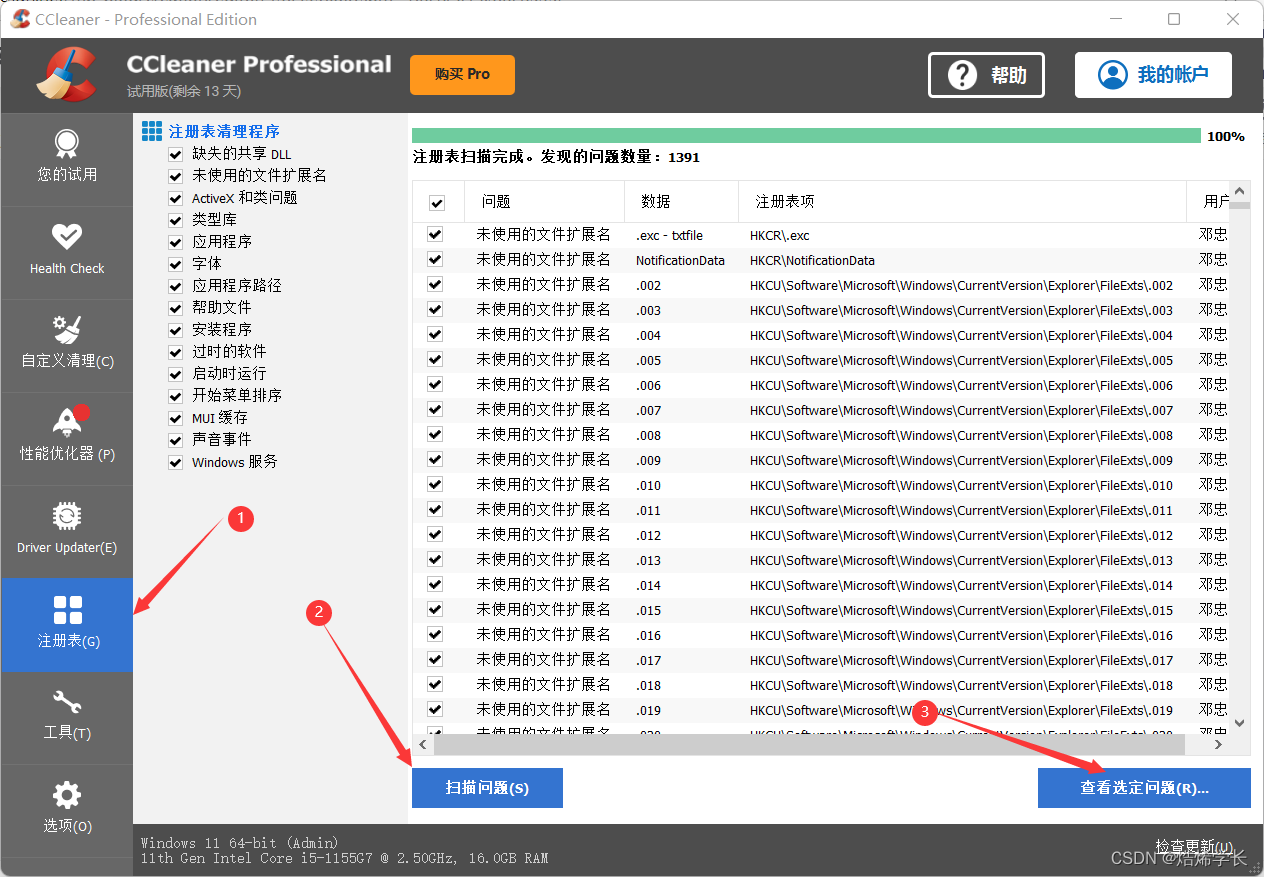Uncheck the row with data .010
Image resolution: width=1264 pixels, height=877 pixels.
(435, 485)
